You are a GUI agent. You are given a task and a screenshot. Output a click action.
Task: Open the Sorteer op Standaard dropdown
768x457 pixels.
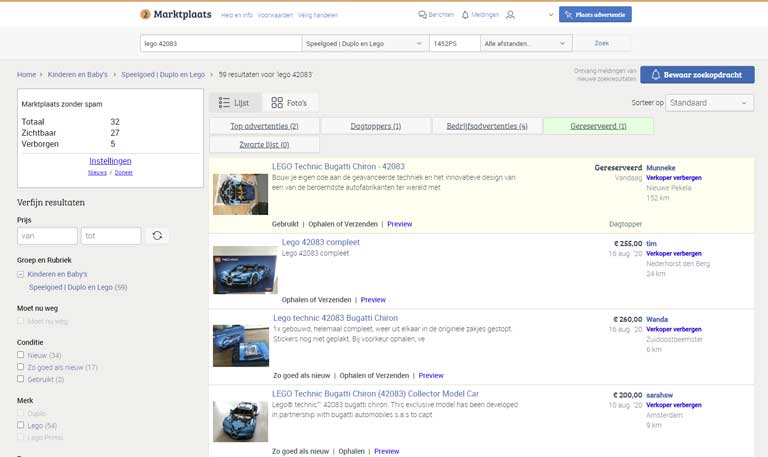point(709,103)
